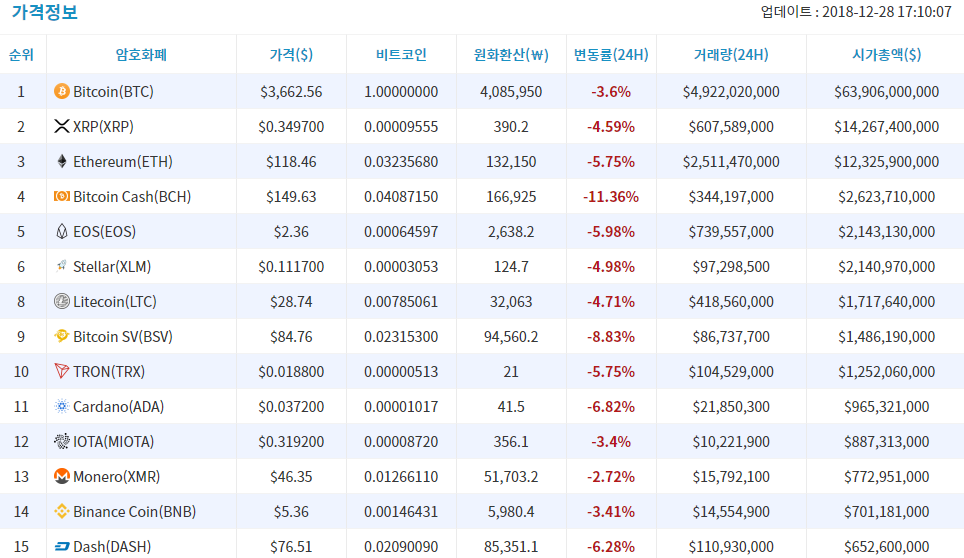The image size is (964, 558).
Task: Select EOS volume $739,557,000
Action: tap(731, 232)
